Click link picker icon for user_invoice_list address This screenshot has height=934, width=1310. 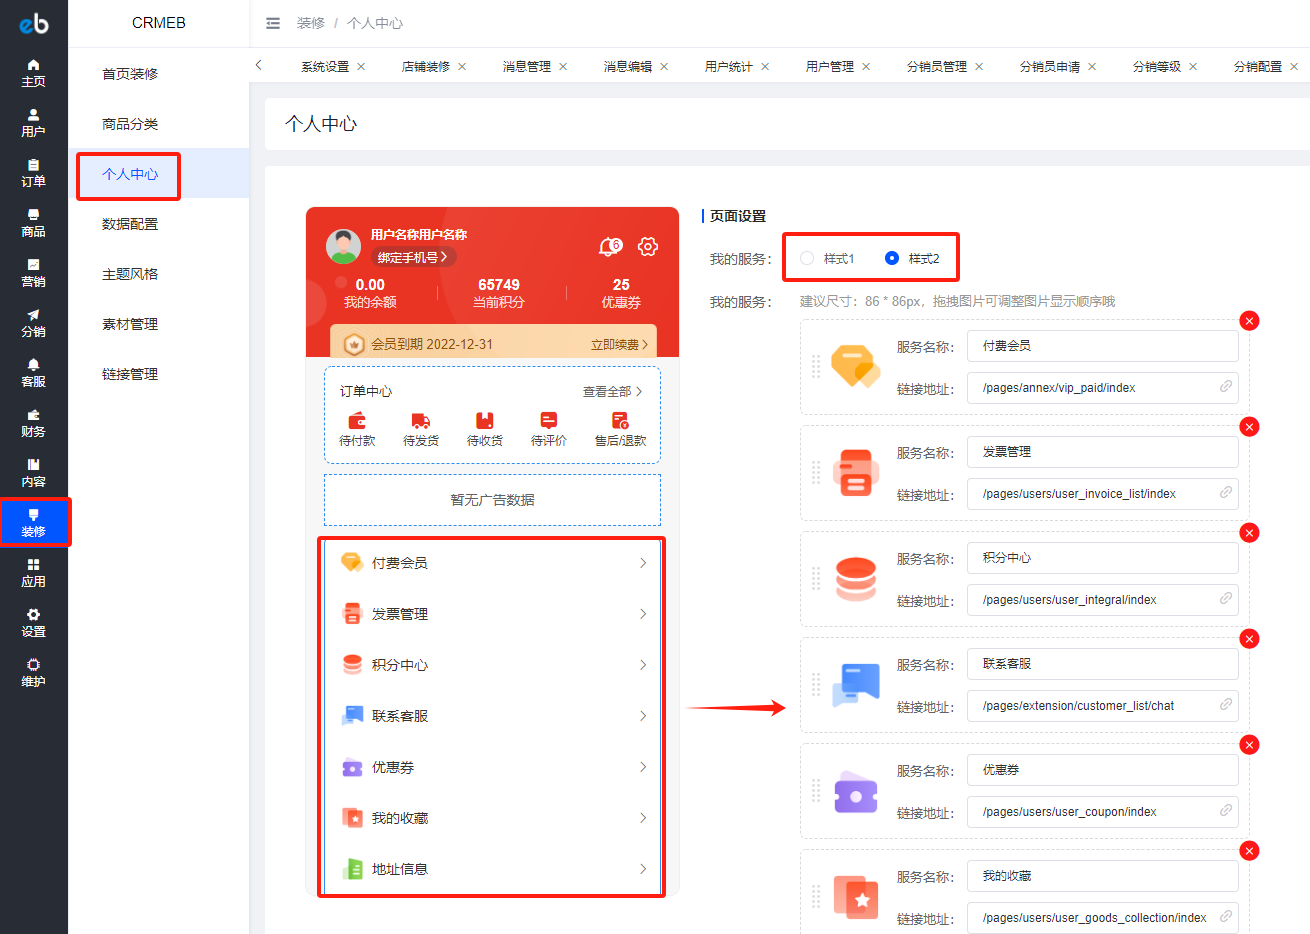(x=1225, y=493)
